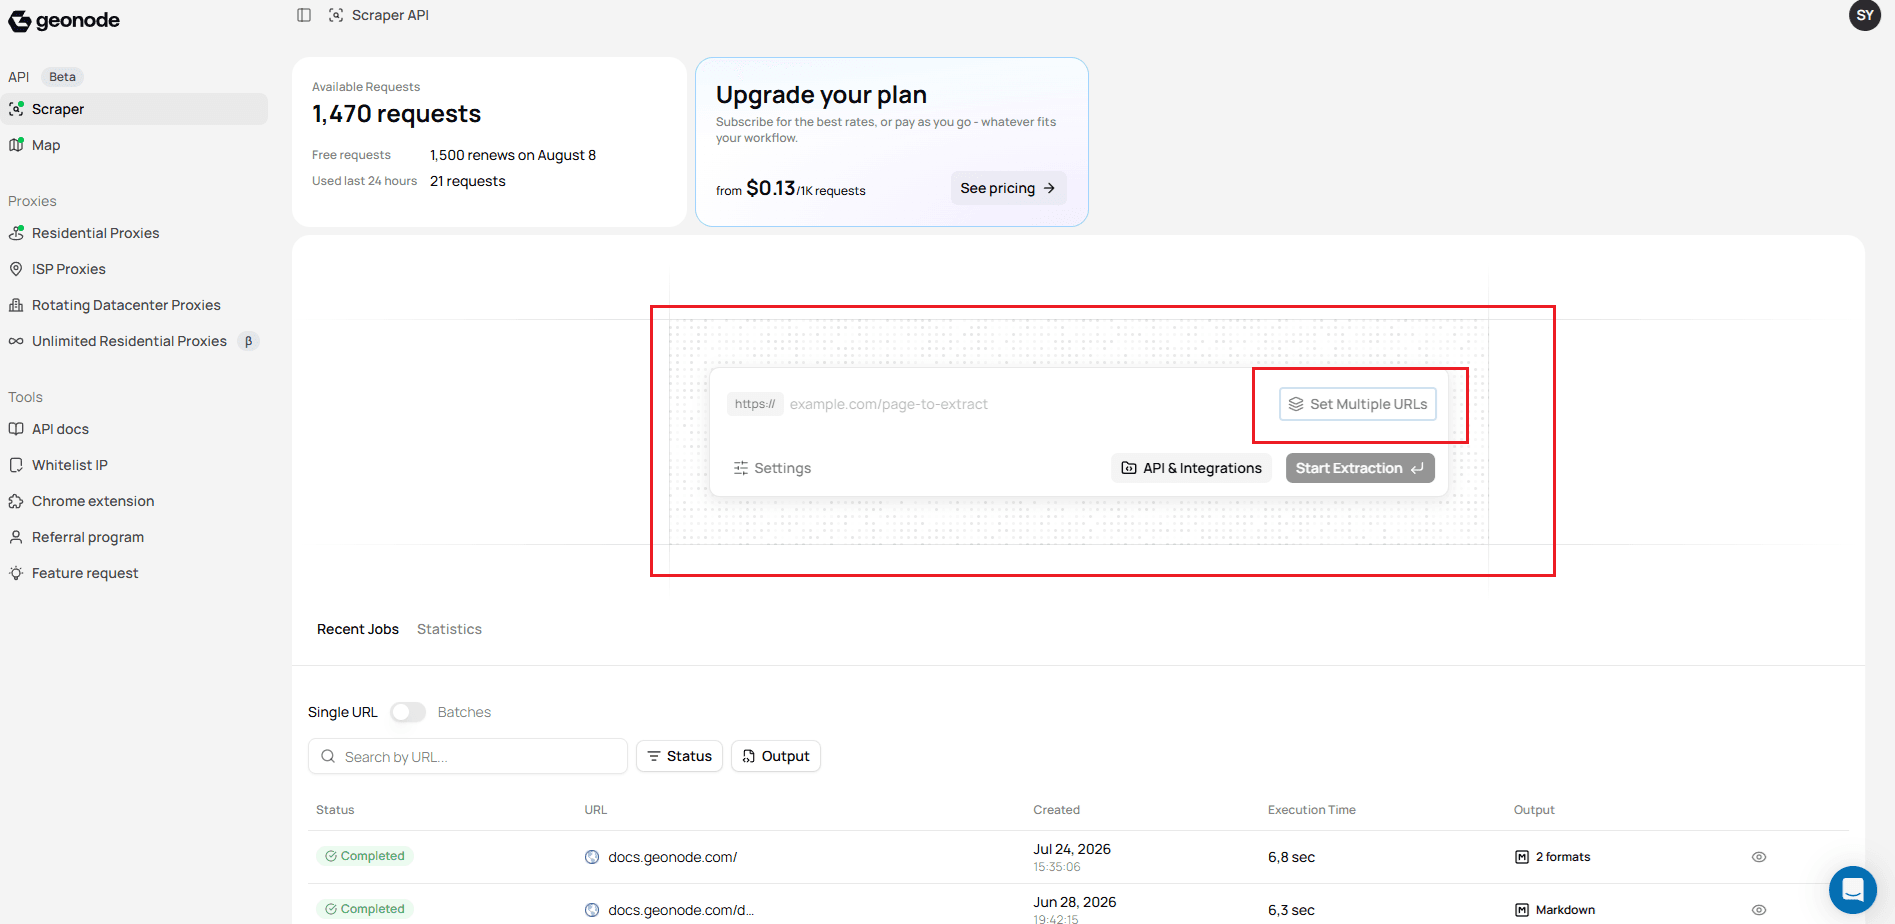Go to ISP Proxies
This screenshot has width=1895, height=924.
135,269
